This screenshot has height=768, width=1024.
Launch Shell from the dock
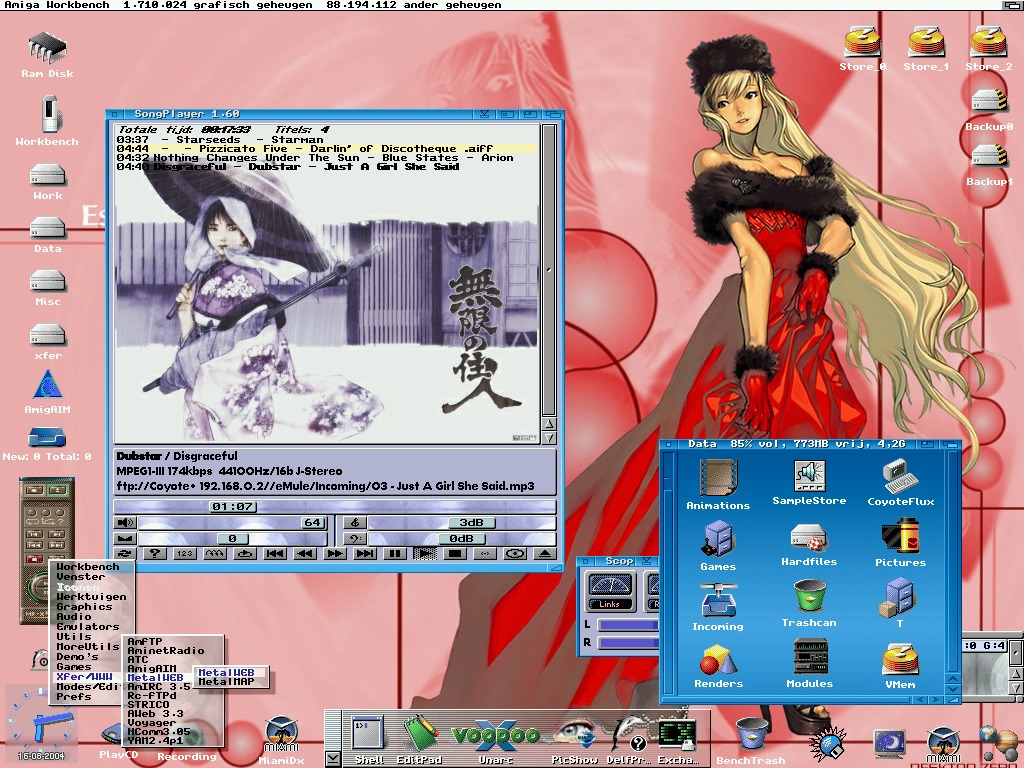tap(369, 738)
